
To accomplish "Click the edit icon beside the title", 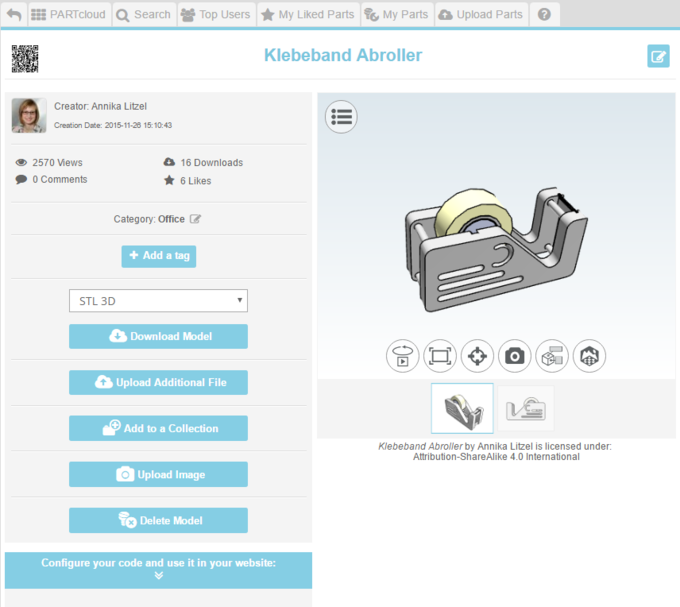I will [x=658, y=56].
